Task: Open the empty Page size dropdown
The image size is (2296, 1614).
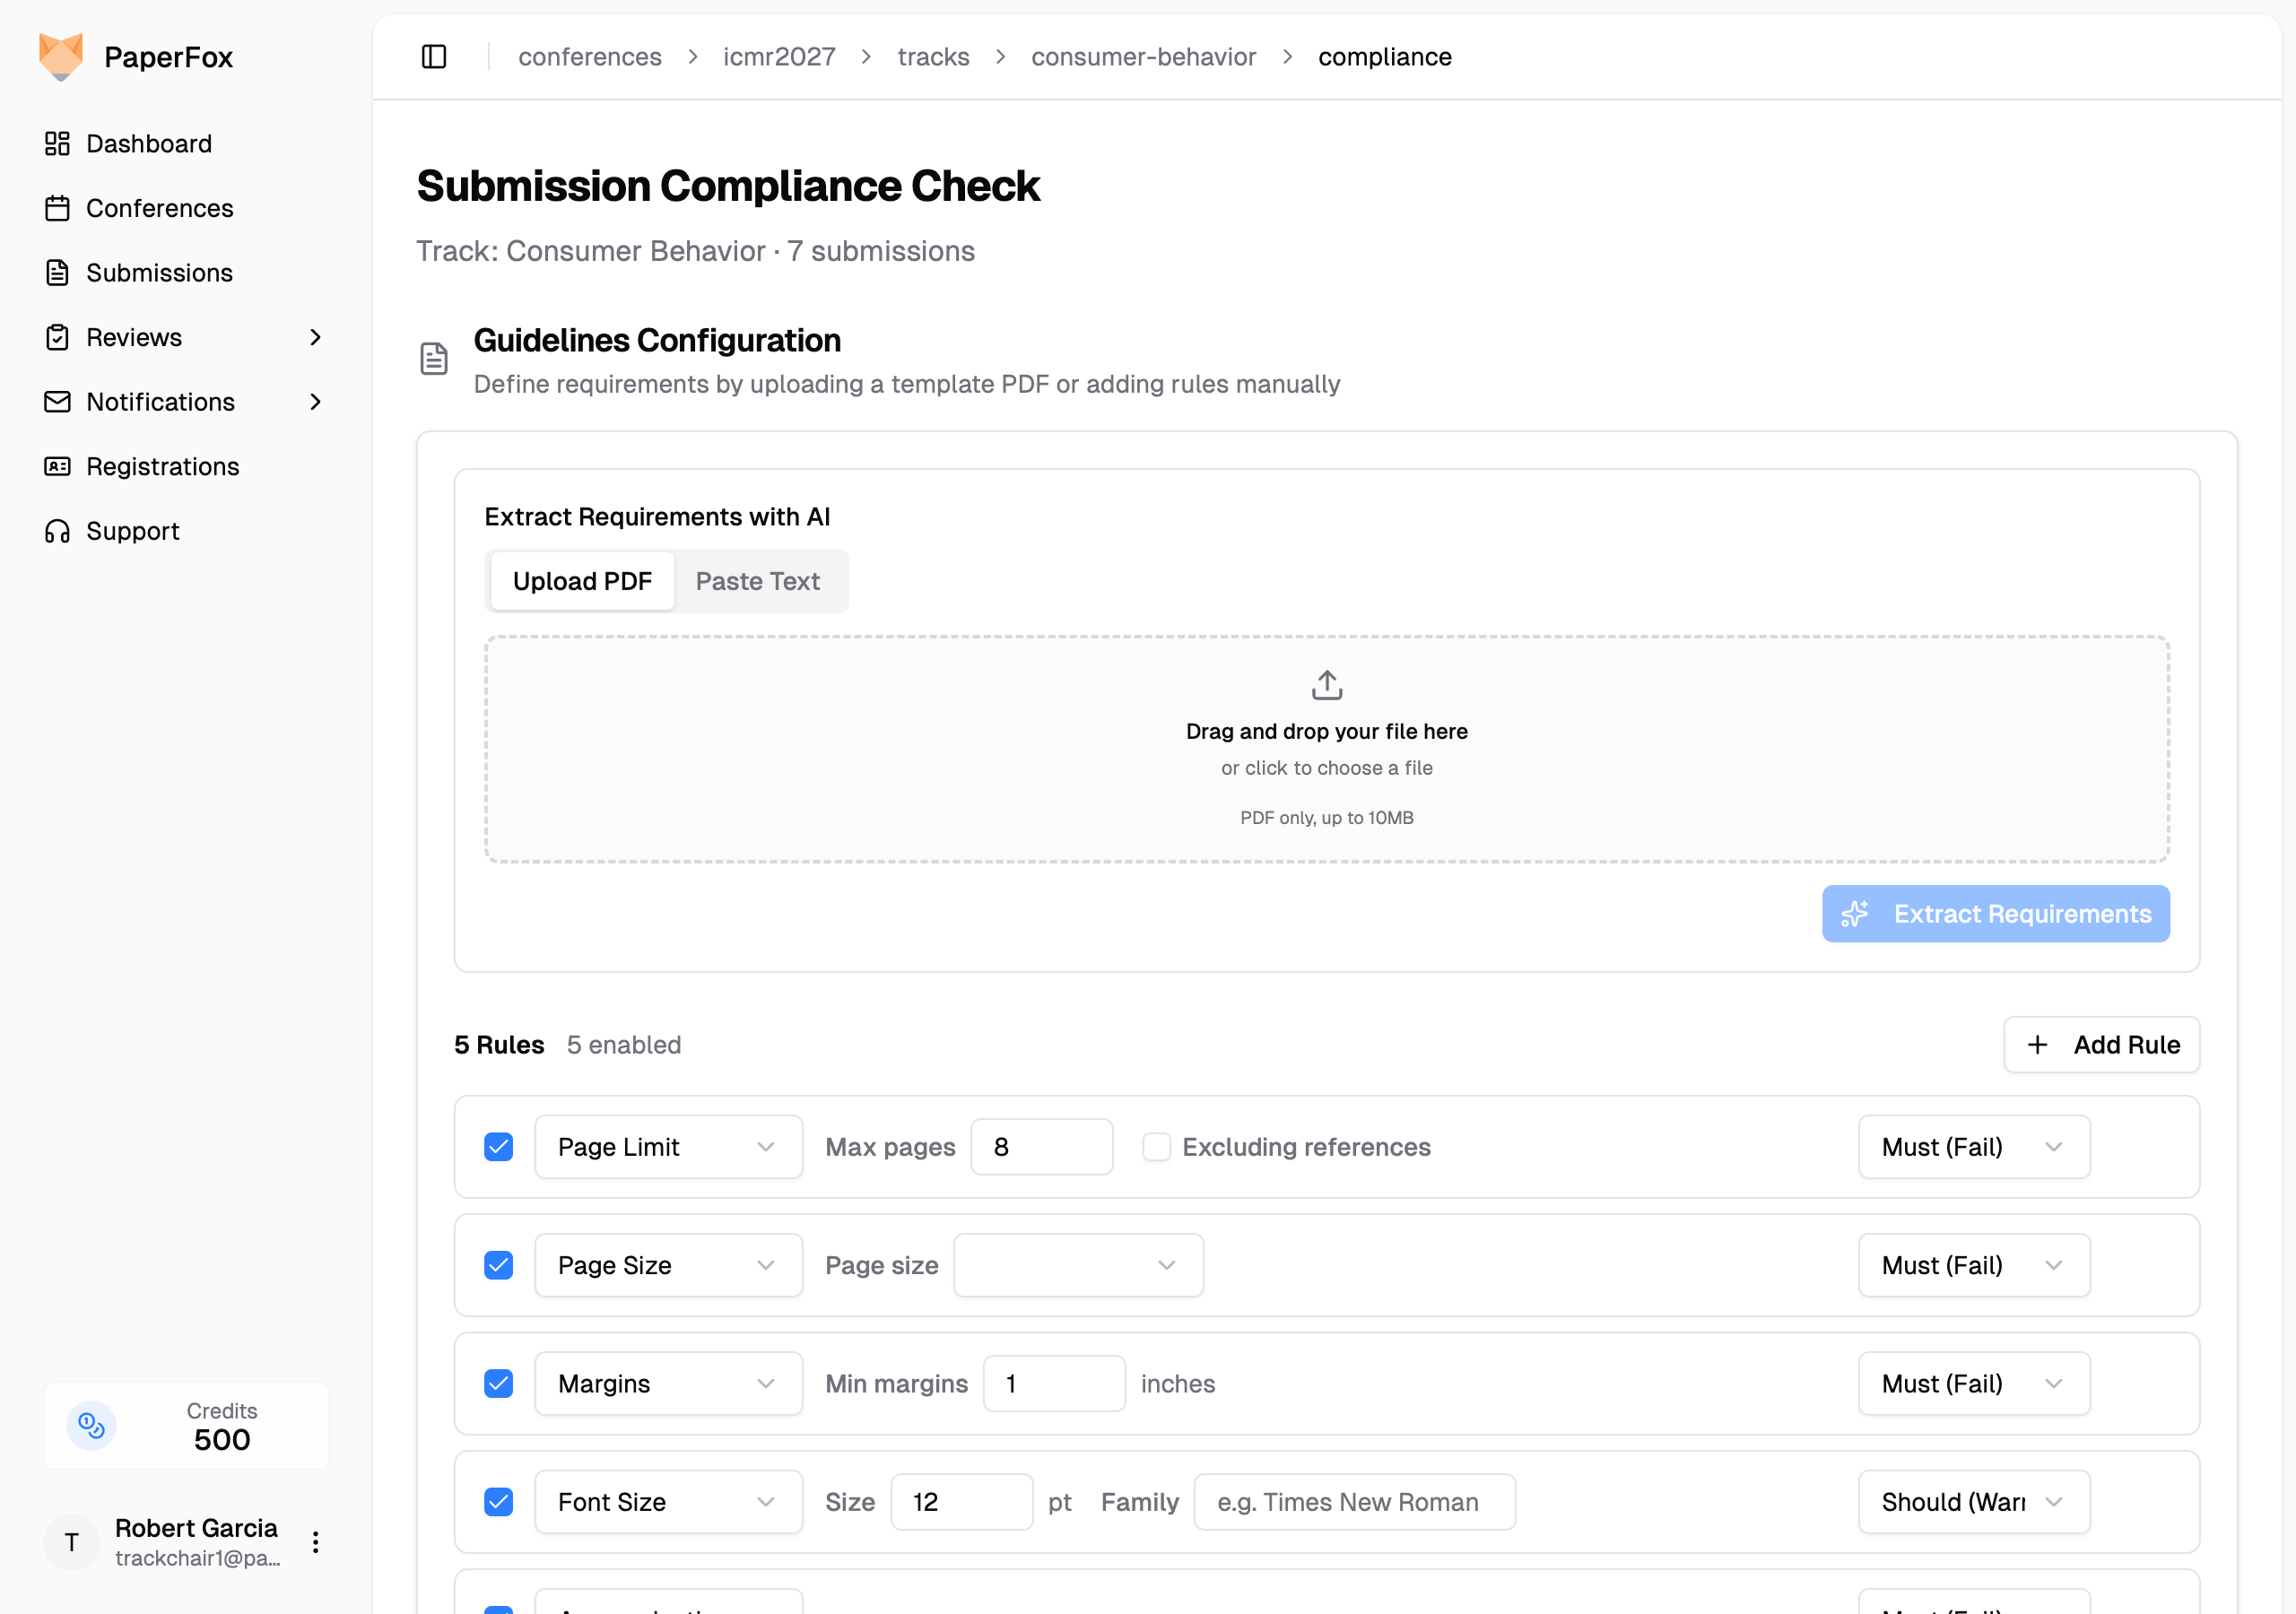Action: click(x=1077, y=1265)
